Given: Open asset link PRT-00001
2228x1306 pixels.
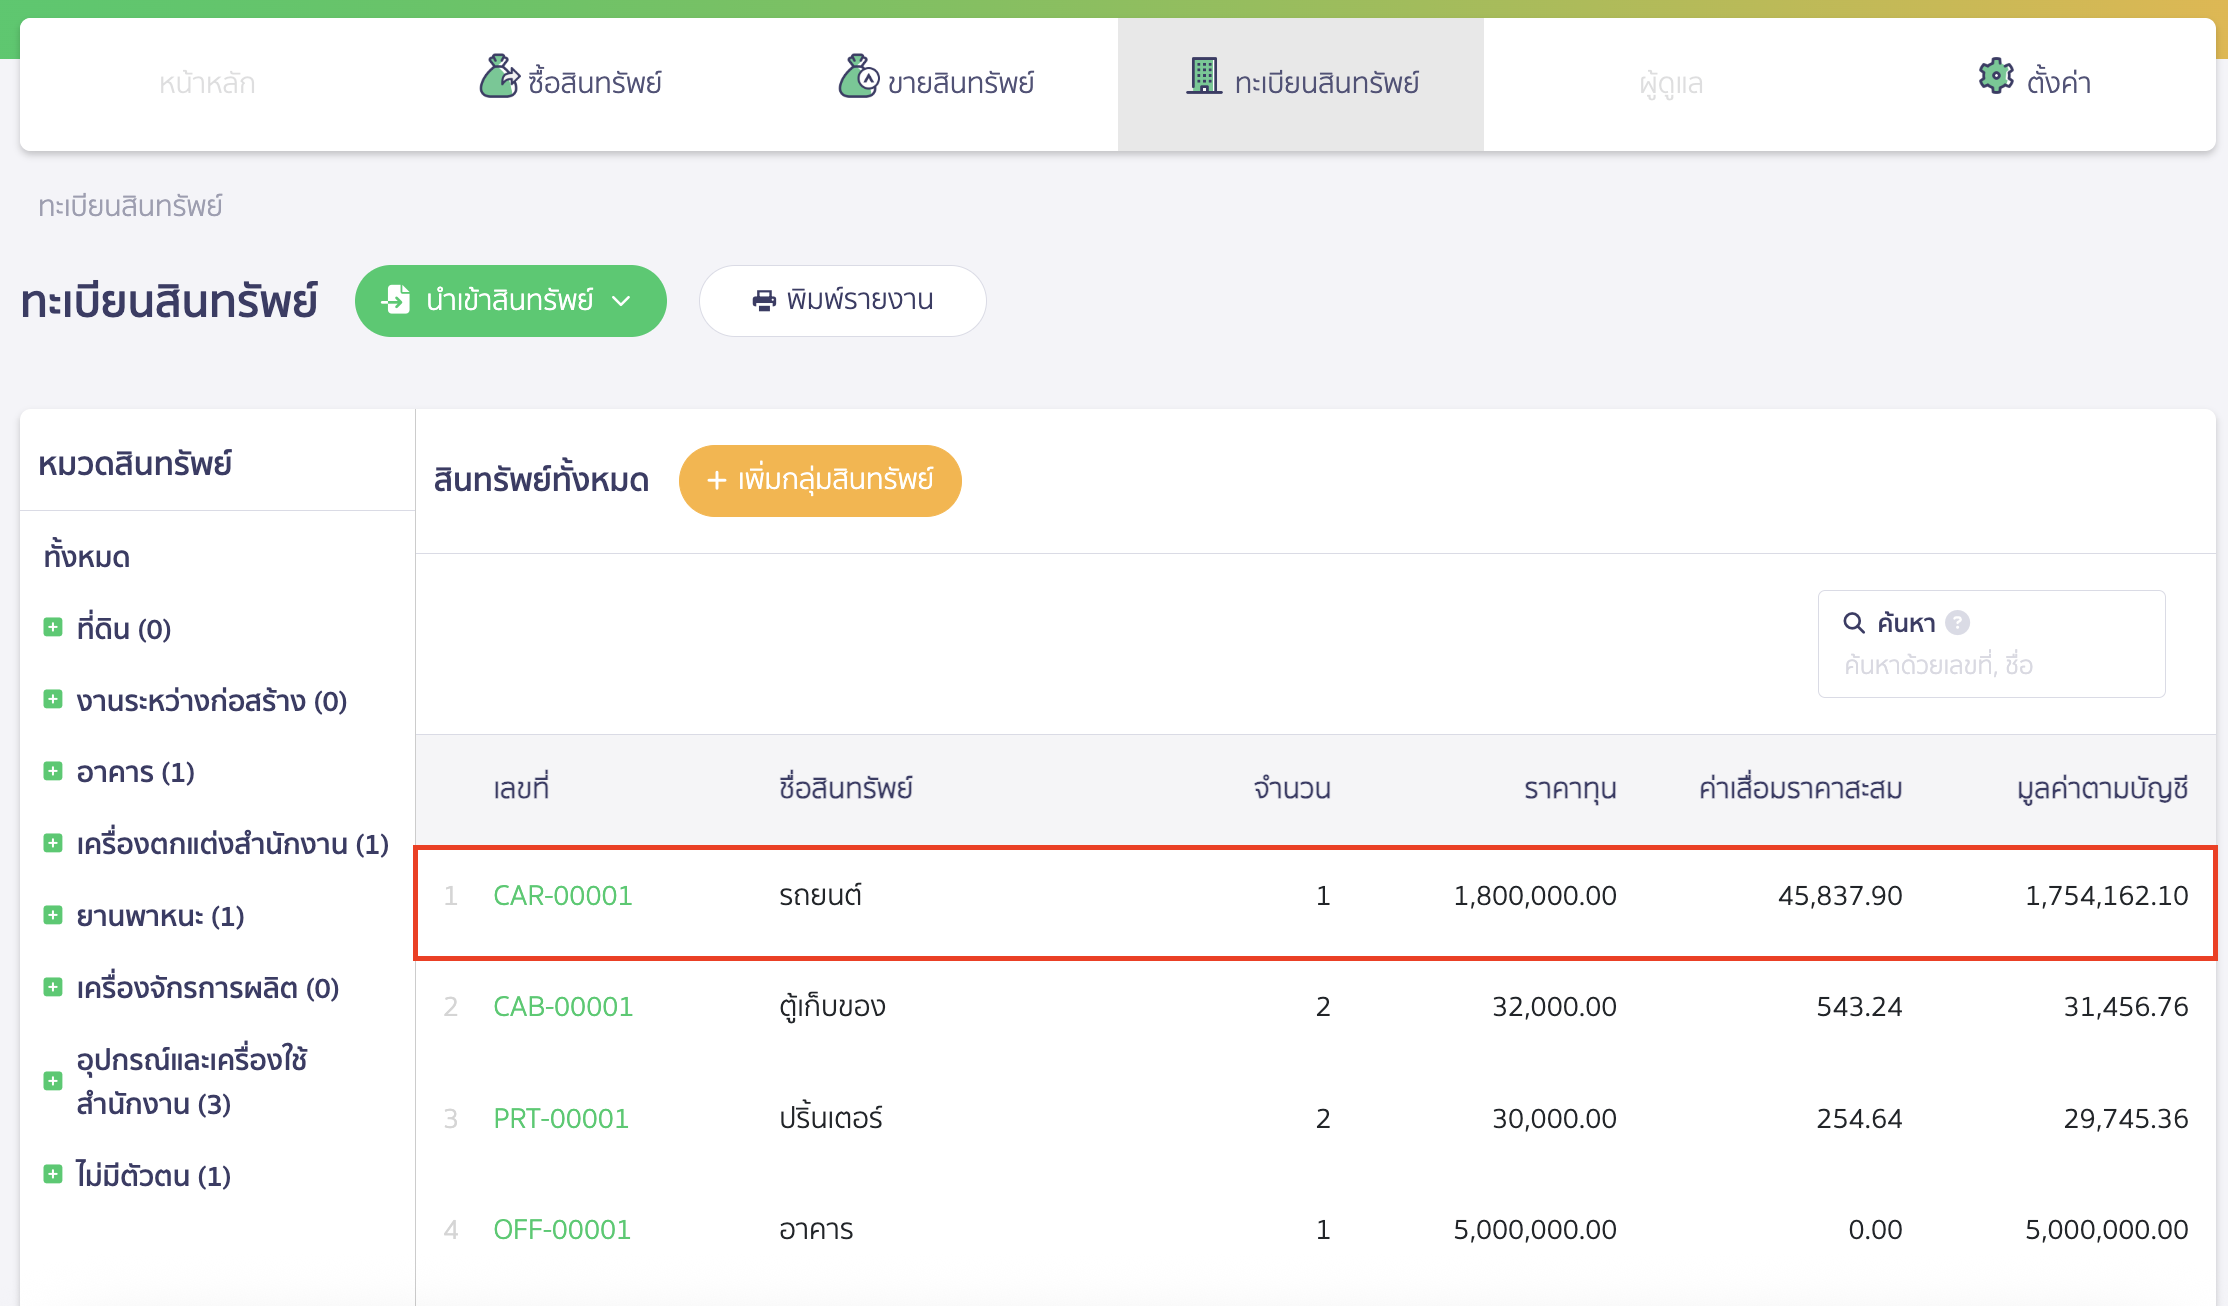Looking at the screenshot, I should pos(560,1118).
